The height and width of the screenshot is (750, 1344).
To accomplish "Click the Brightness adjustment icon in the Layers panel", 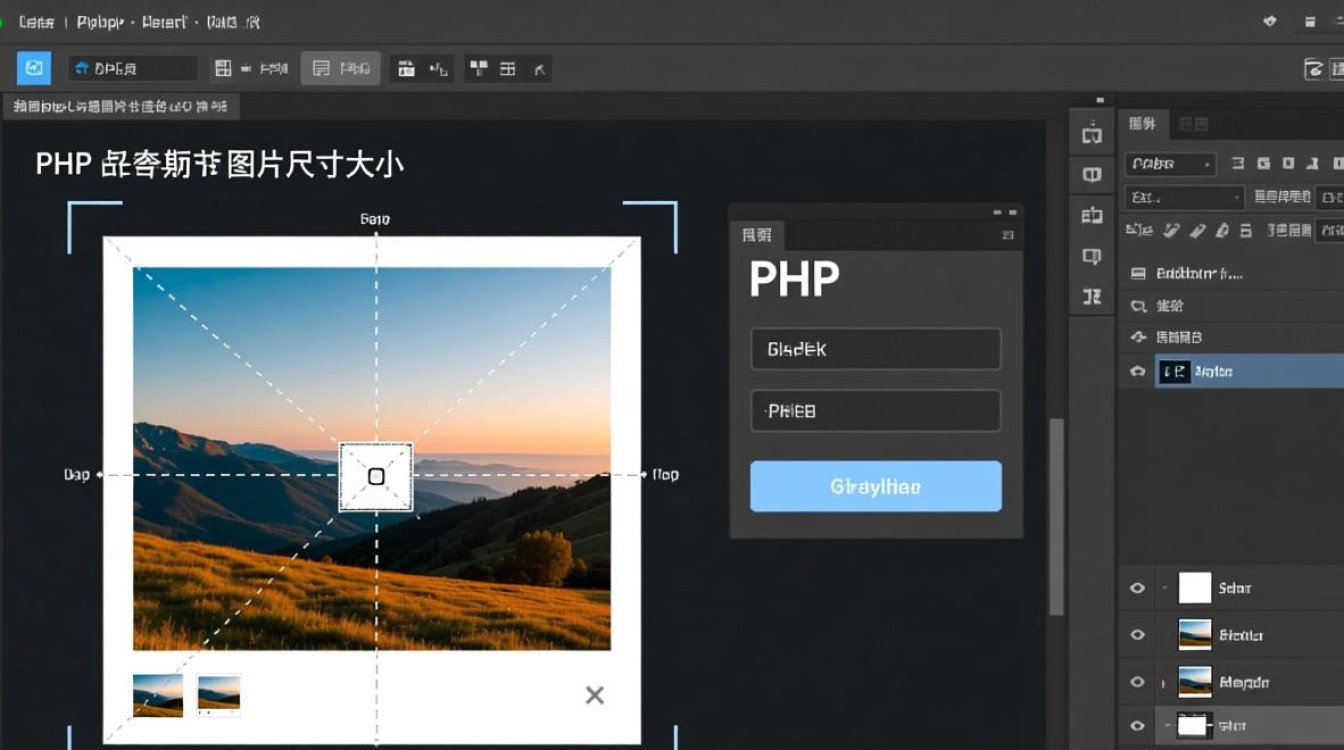I will [x=1137, y=272].
